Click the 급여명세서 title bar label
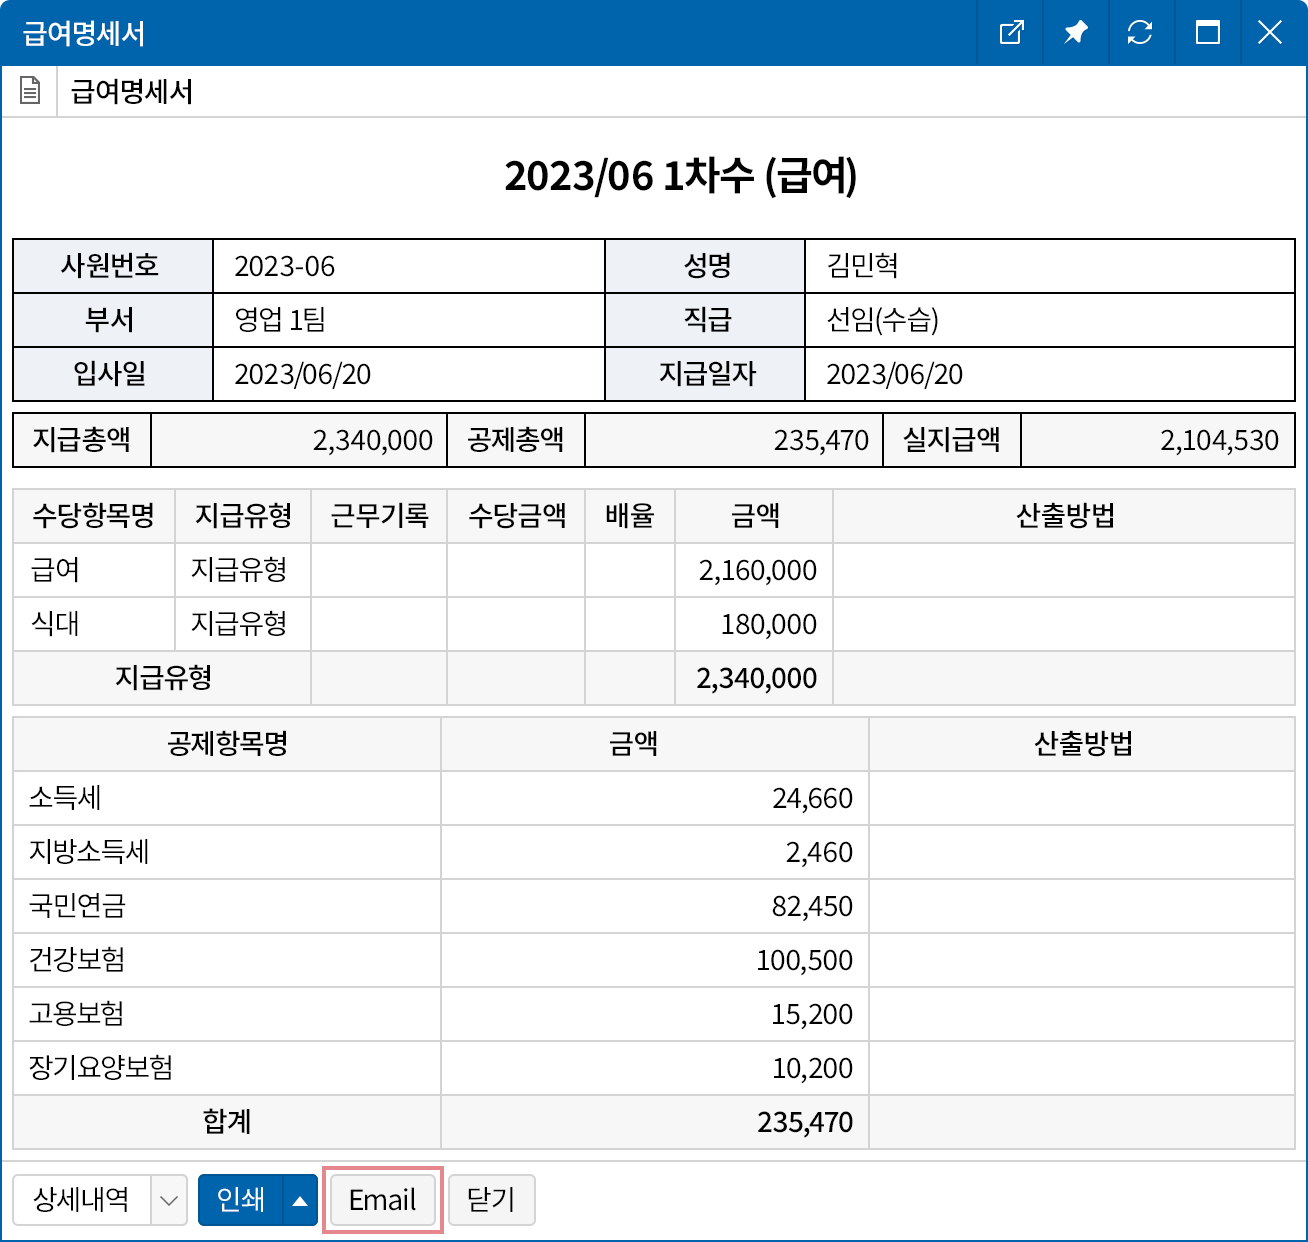Screen dimensions: 1308x1242 [83, 33]
